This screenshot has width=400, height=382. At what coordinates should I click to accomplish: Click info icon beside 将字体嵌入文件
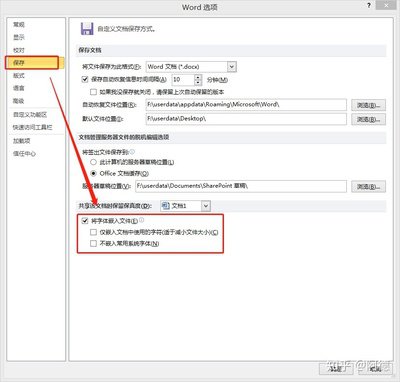[142, 220]
